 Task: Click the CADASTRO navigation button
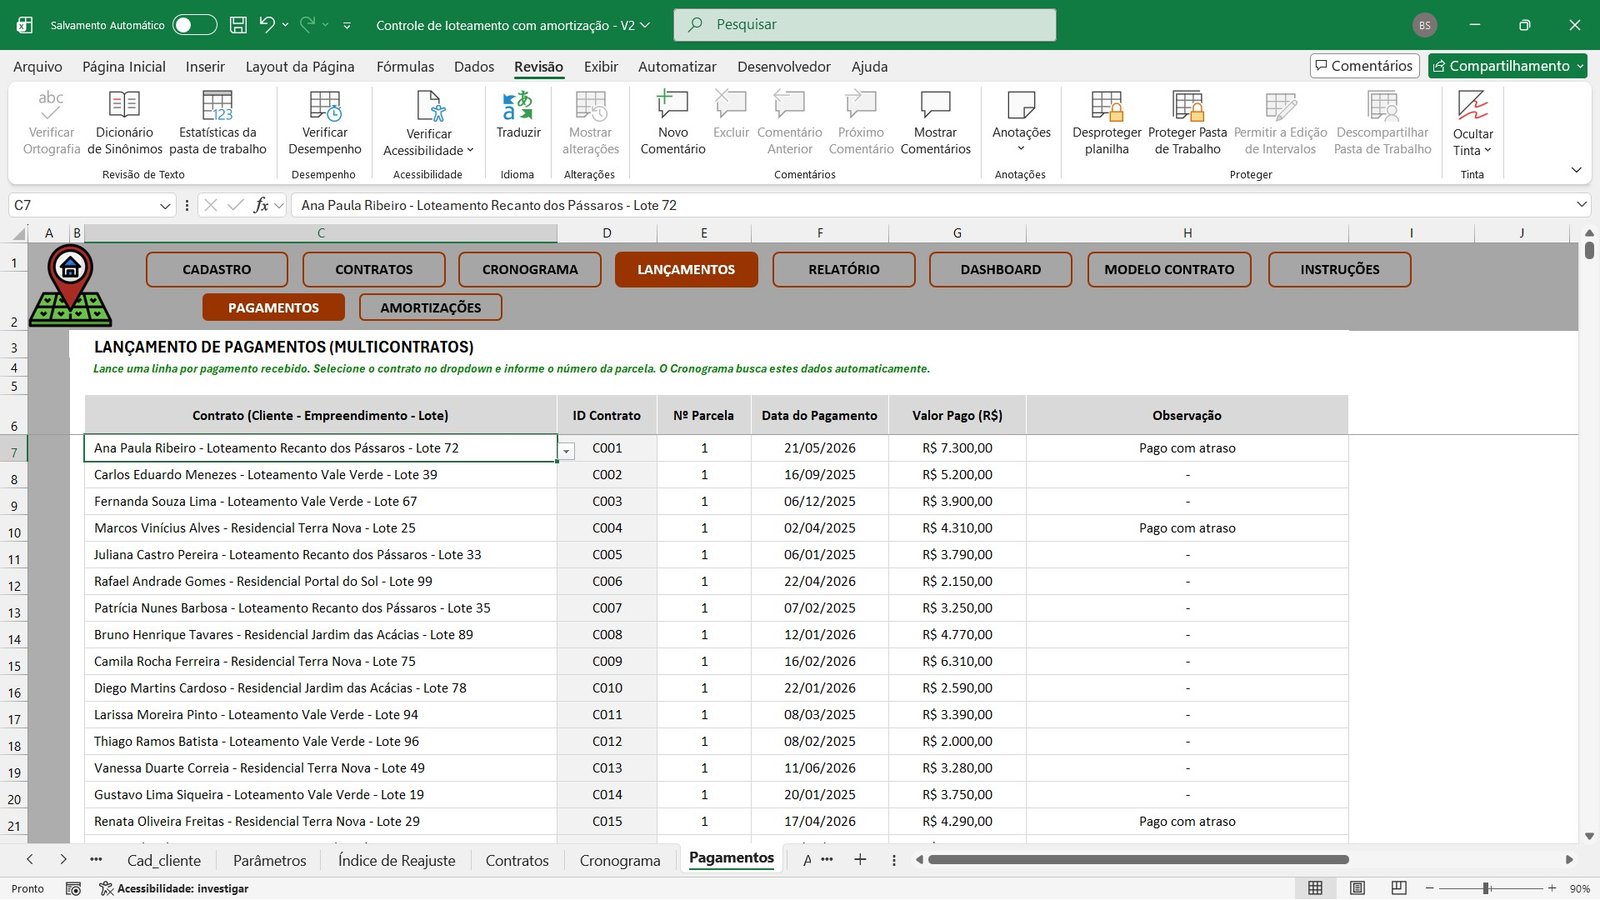(217, 270)
